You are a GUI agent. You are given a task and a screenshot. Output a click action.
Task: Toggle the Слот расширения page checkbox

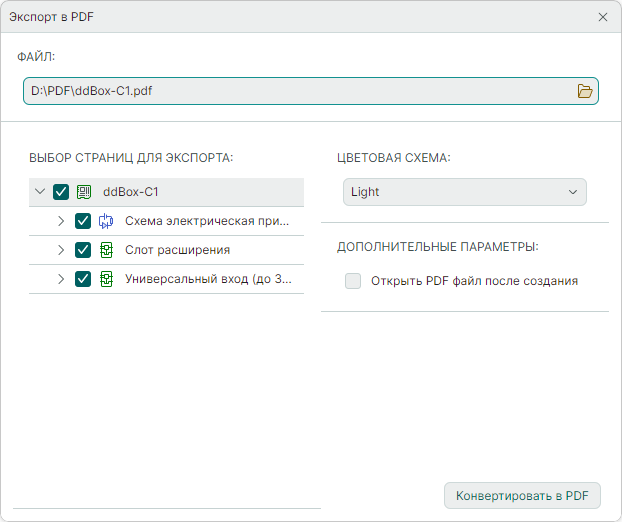tap(83, 250)
